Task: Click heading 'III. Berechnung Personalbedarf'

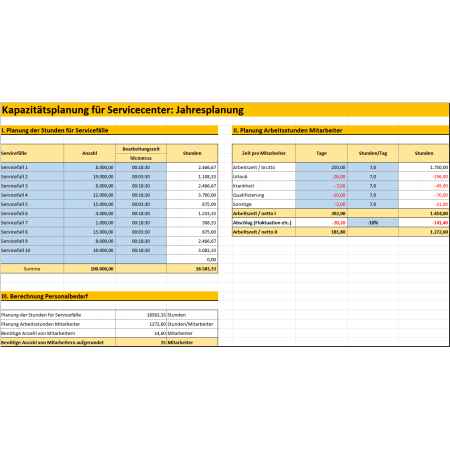Action: [x=45, y=296]
